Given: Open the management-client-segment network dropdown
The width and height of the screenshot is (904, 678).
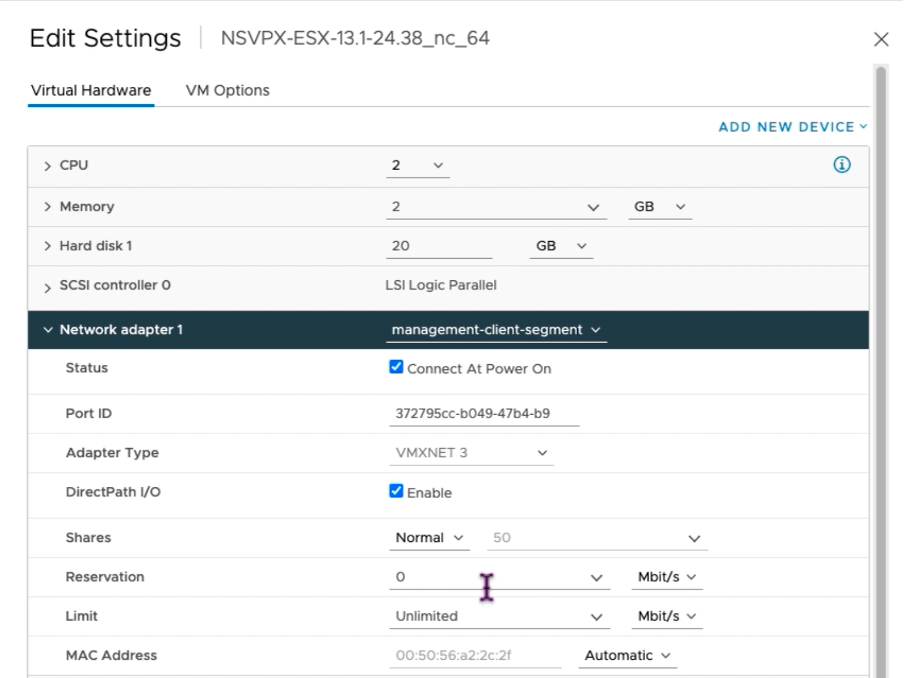Looking at the screenshot, I should 496,330.
